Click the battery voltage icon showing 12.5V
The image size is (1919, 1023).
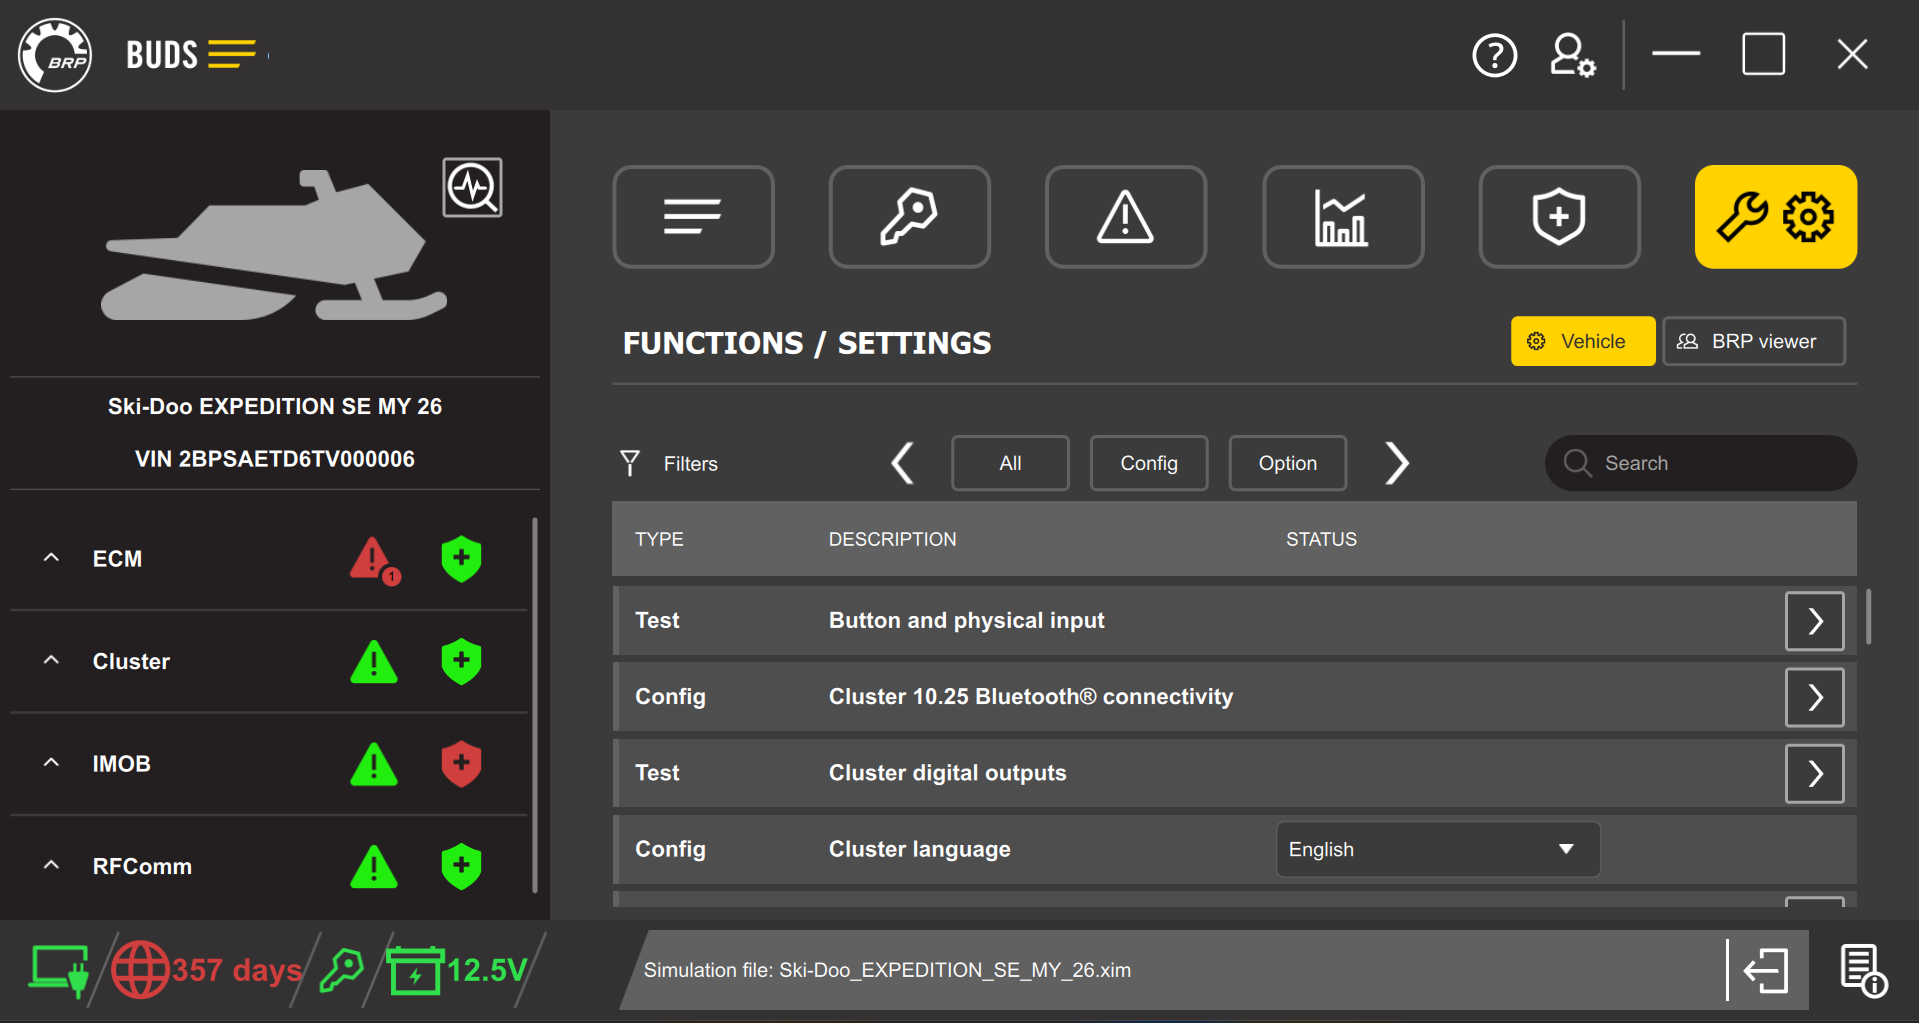point(417,967)
